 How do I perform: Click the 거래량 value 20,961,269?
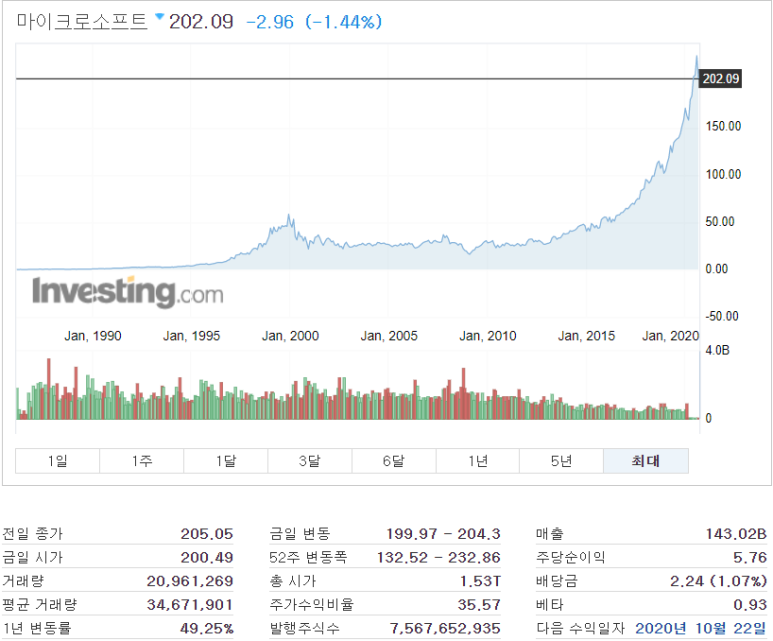coord(190,581)
